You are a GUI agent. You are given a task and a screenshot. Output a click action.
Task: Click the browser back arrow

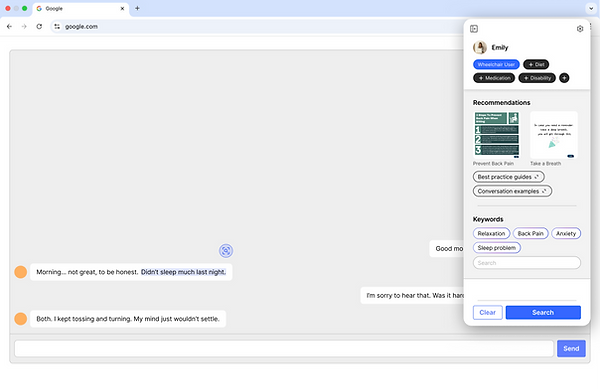click(x=9, y=26)
